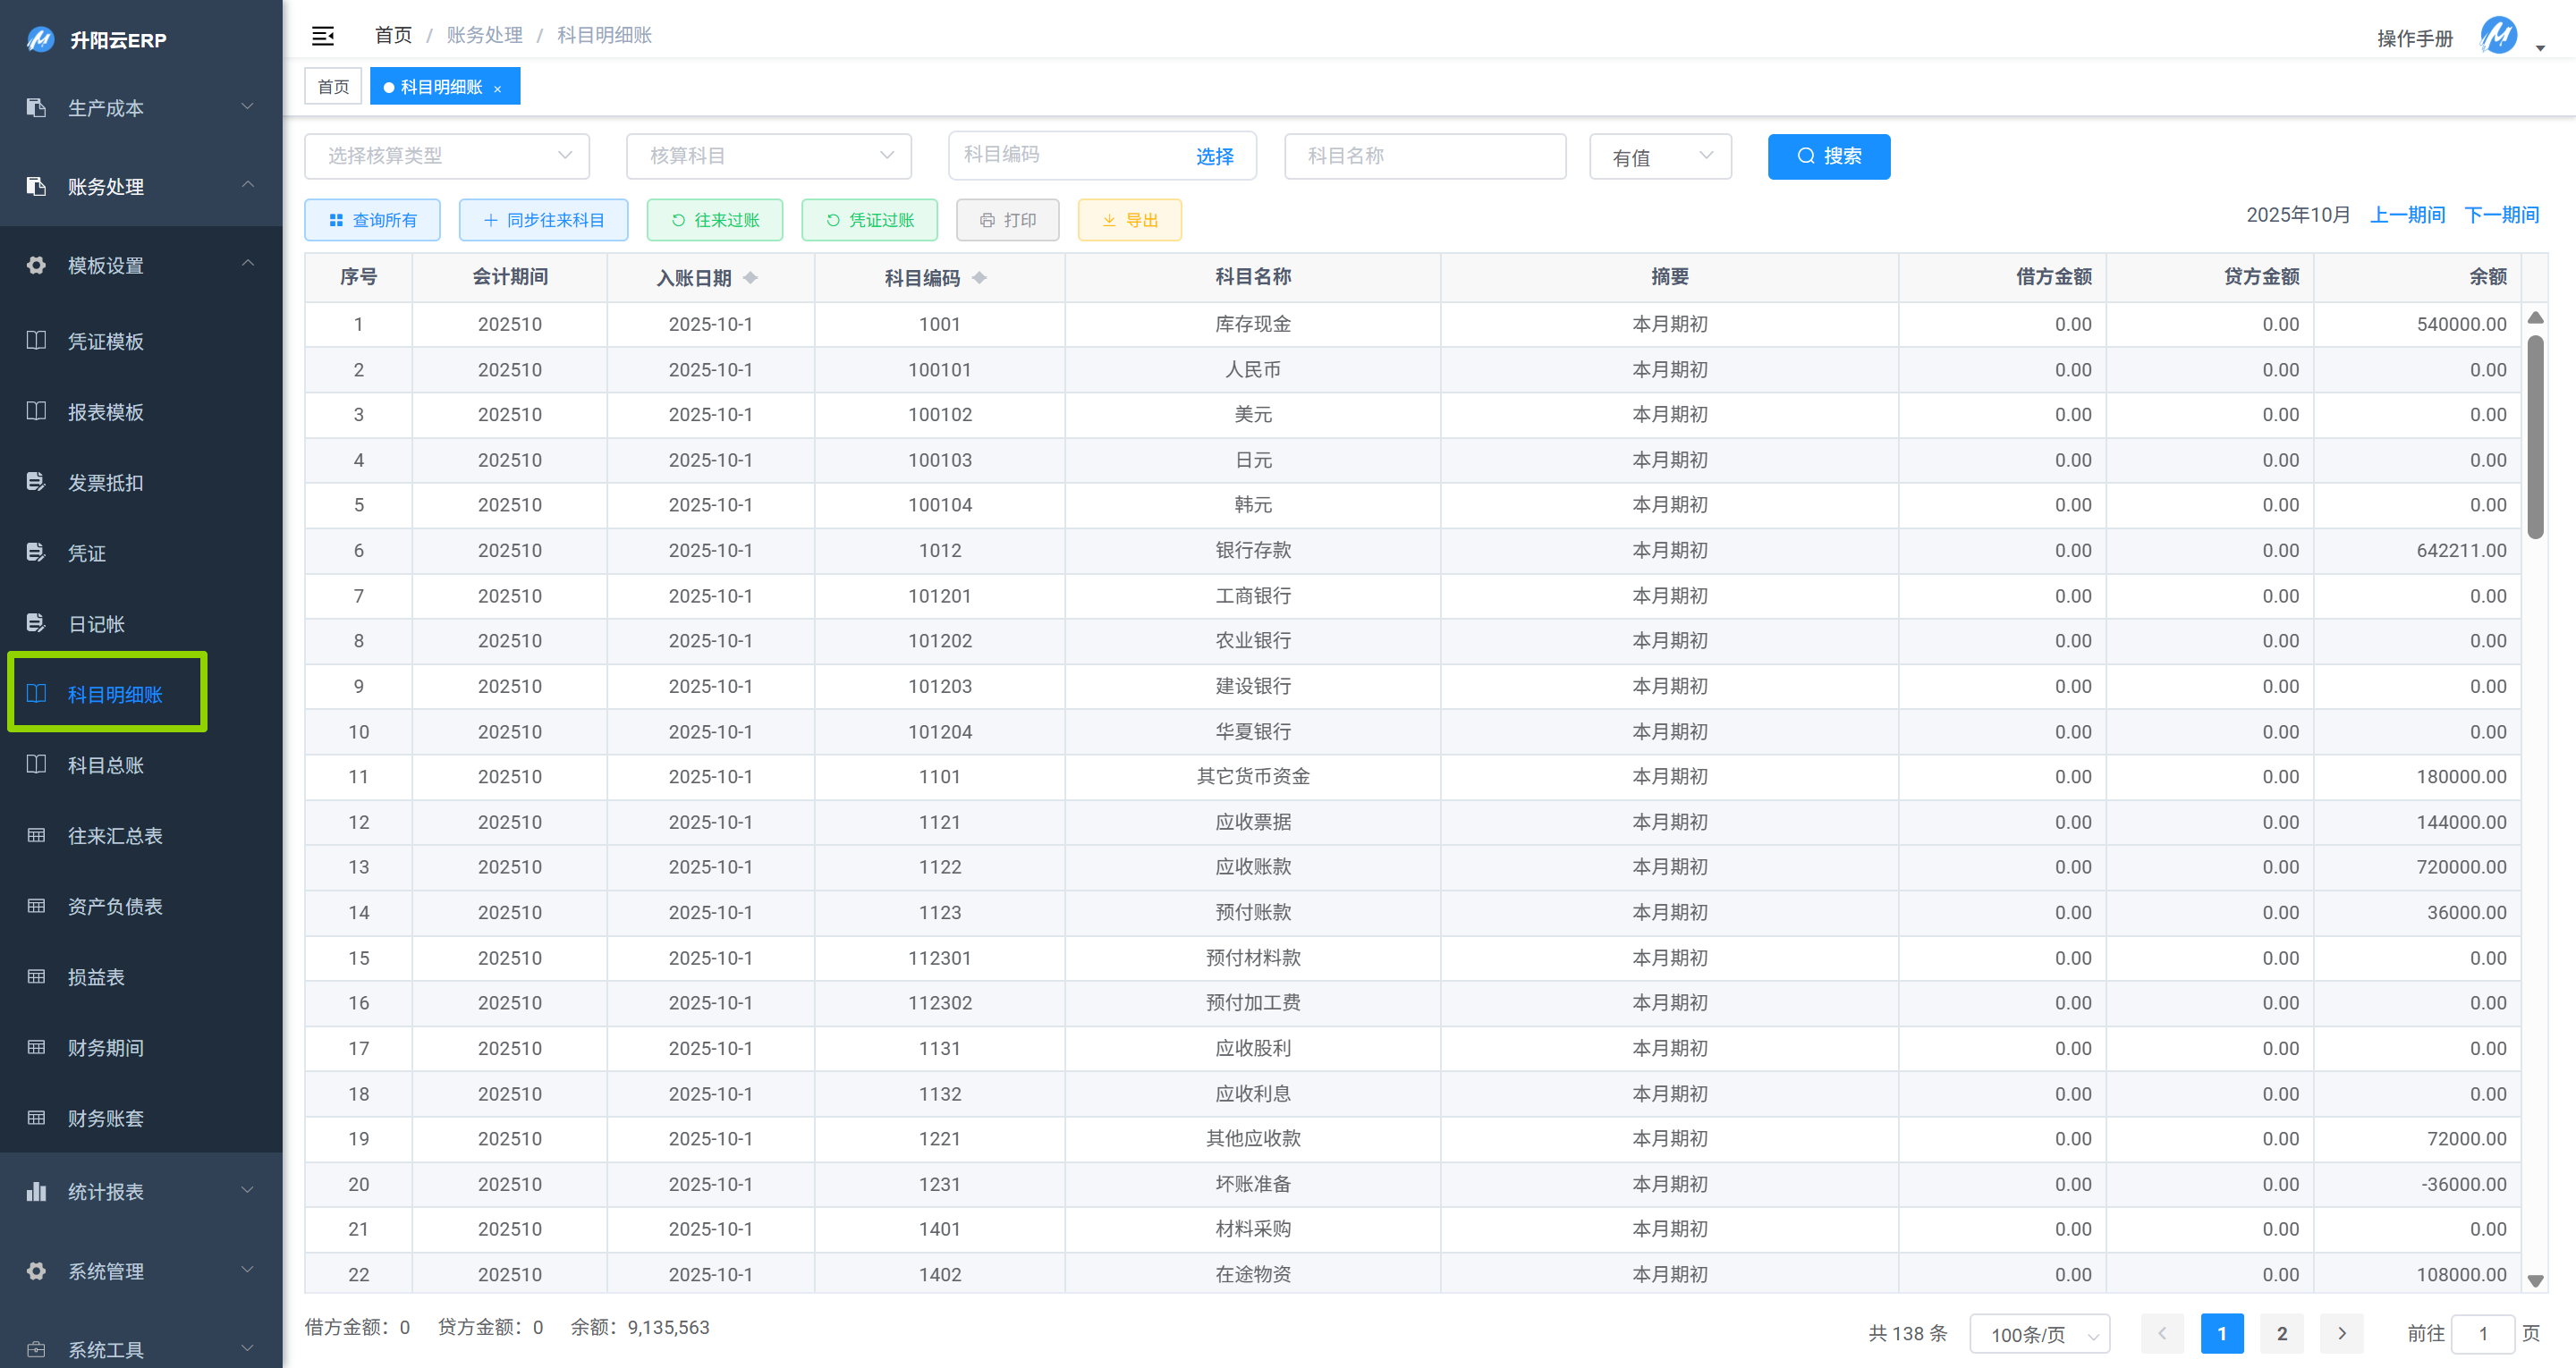Open 凭证模板 from sidebar
The width and height of the screenshot is (2576, 1368).
pos(105,341)
